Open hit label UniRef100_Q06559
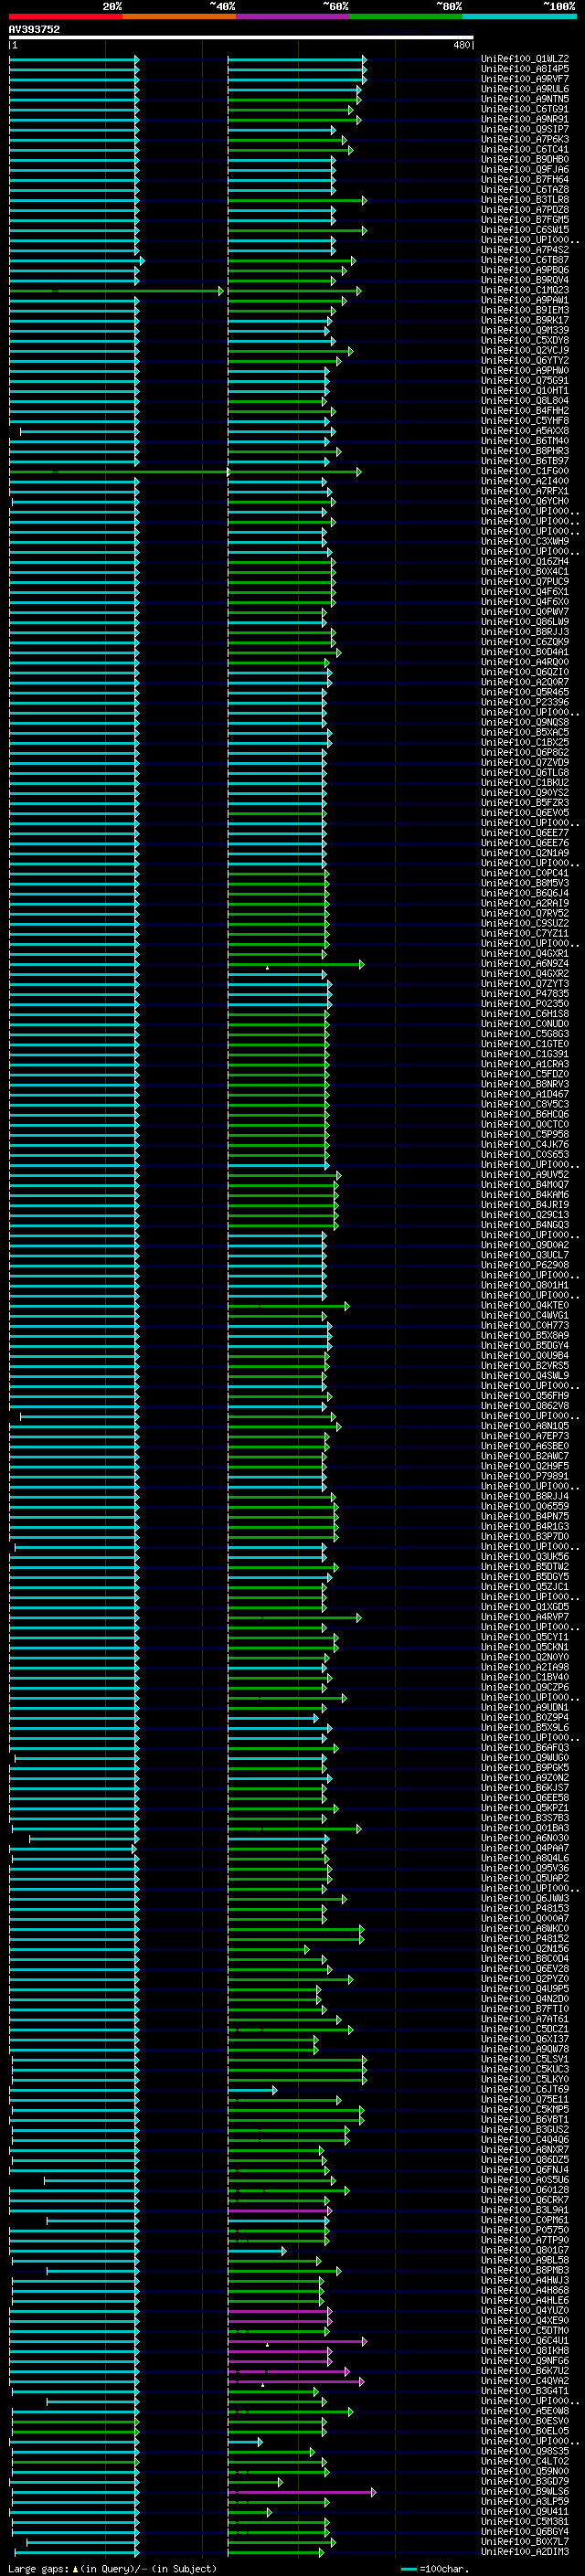Screen dimensions: 585x2576 click(x=525, y=1506)
